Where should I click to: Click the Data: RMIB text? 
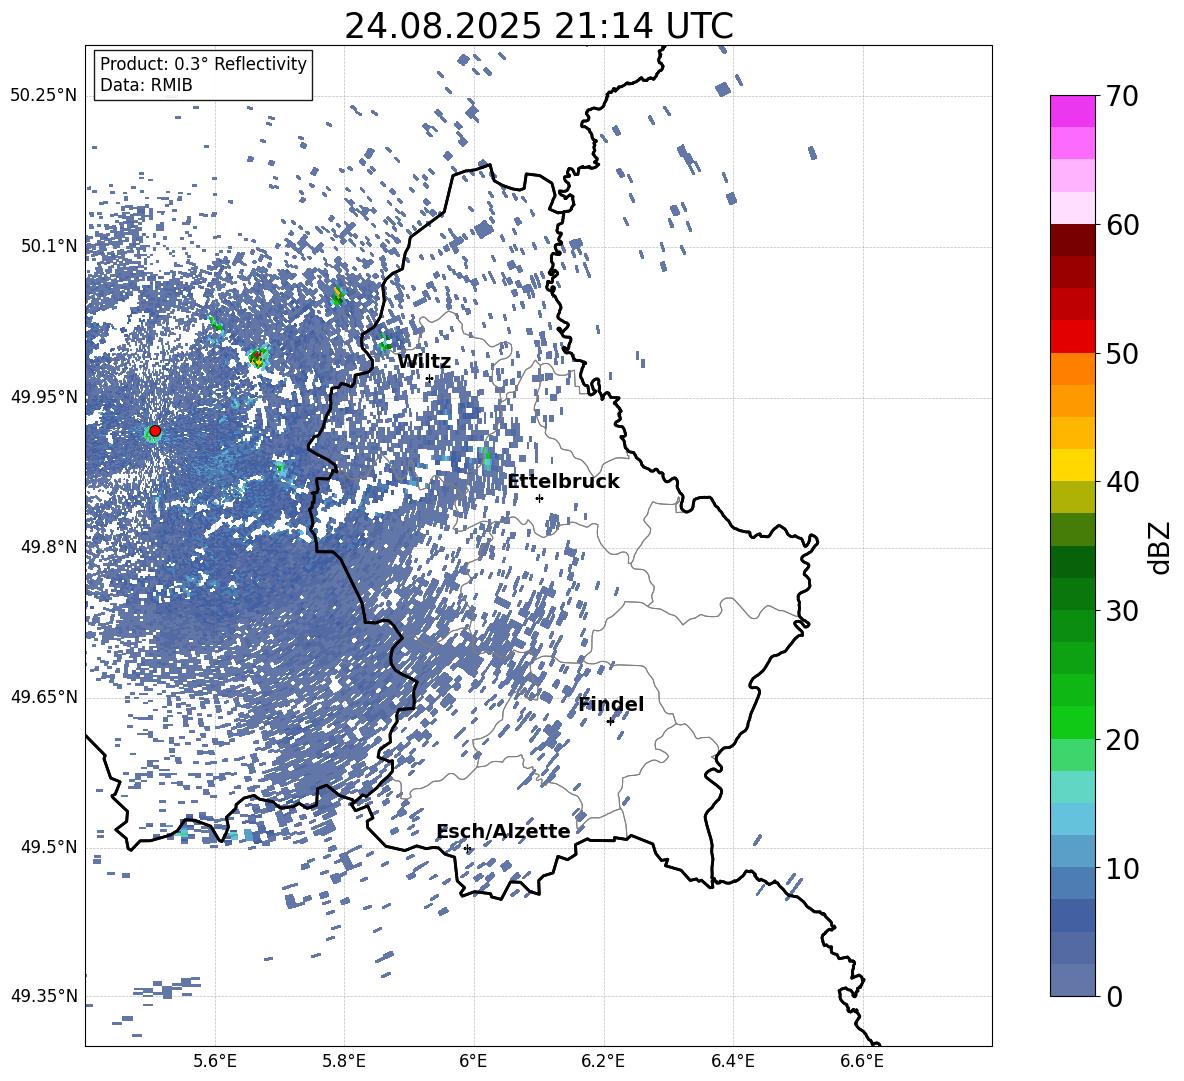click(x=146, y=85)
